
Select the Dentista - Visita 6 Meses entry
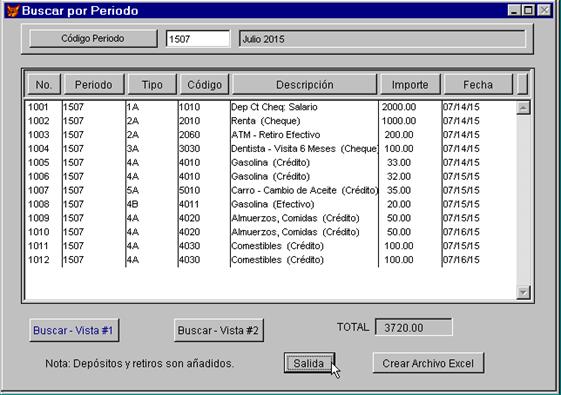(x=304, y=149)
